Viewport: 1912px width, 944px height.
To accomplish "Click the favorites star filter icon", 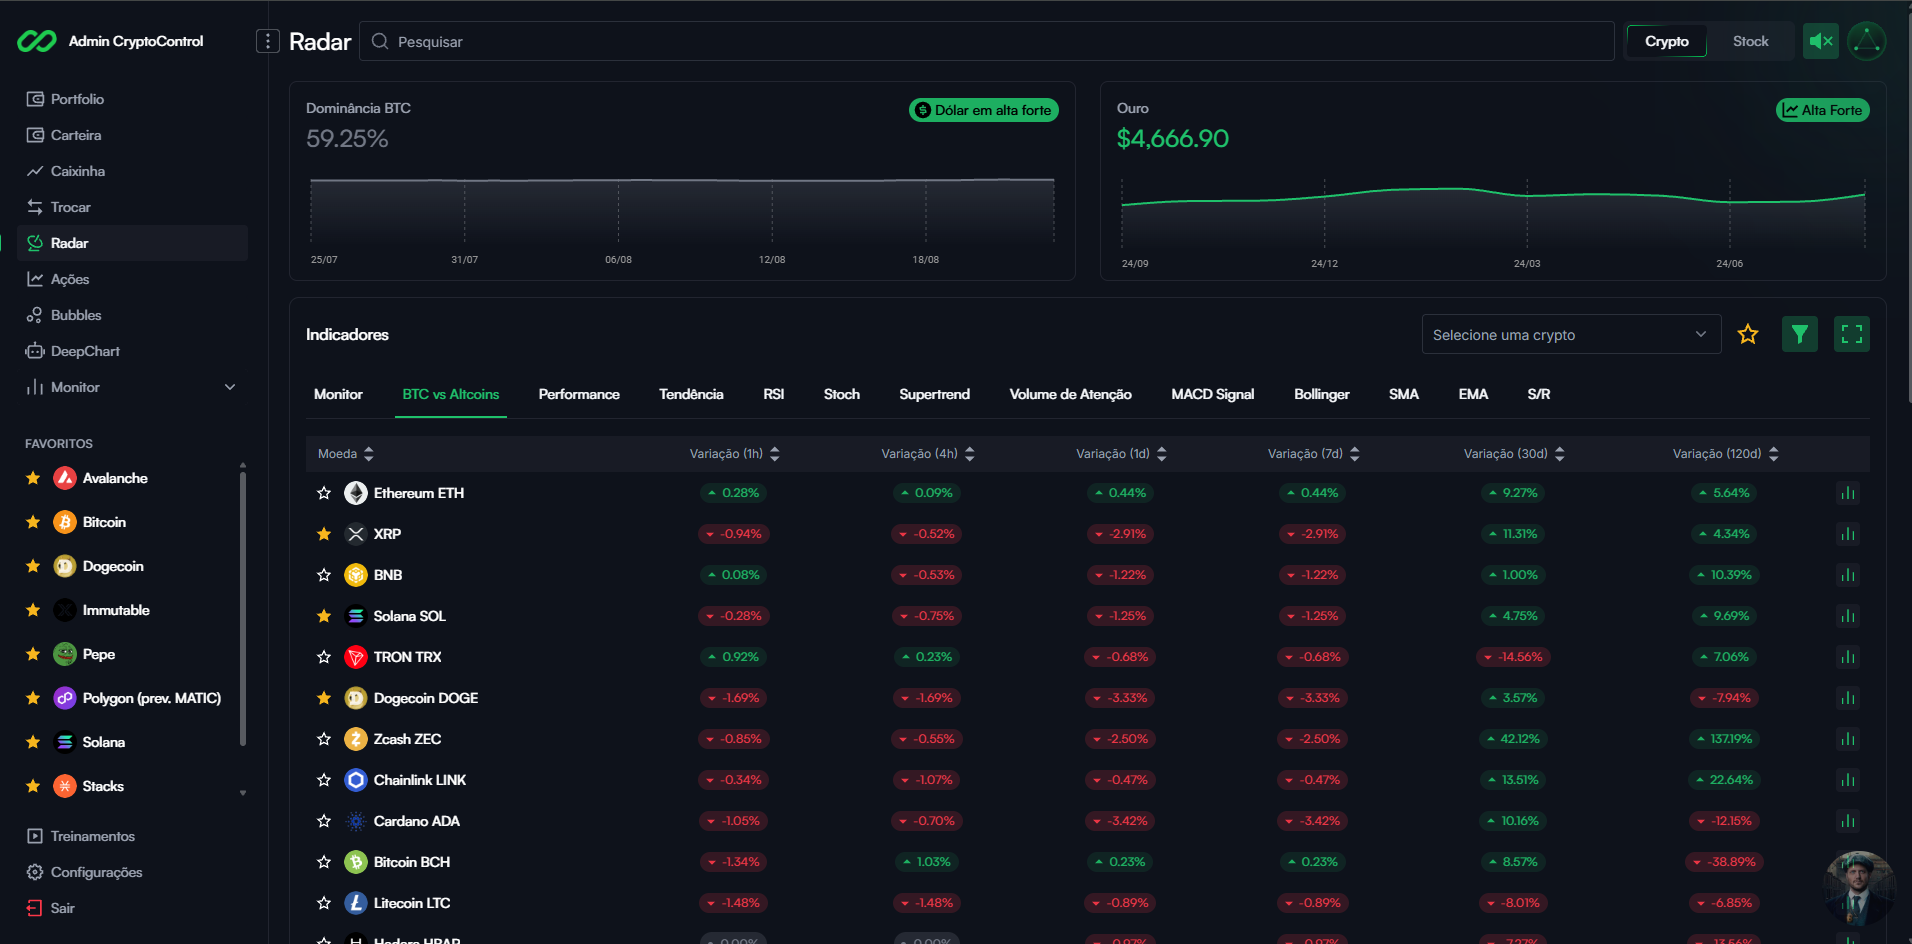I will tap(1748, 334).
